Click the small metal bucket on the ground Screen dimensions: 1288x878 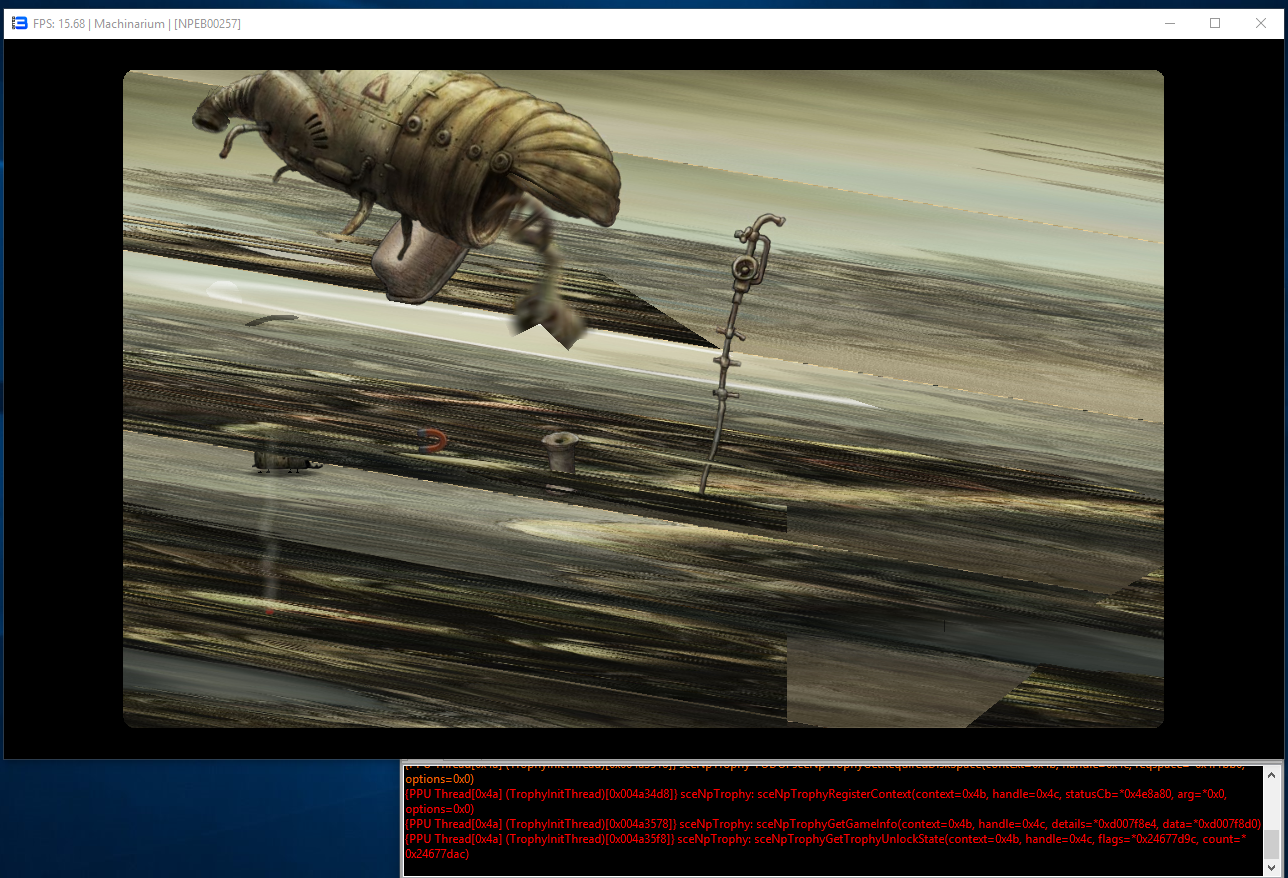coord(560,452)
